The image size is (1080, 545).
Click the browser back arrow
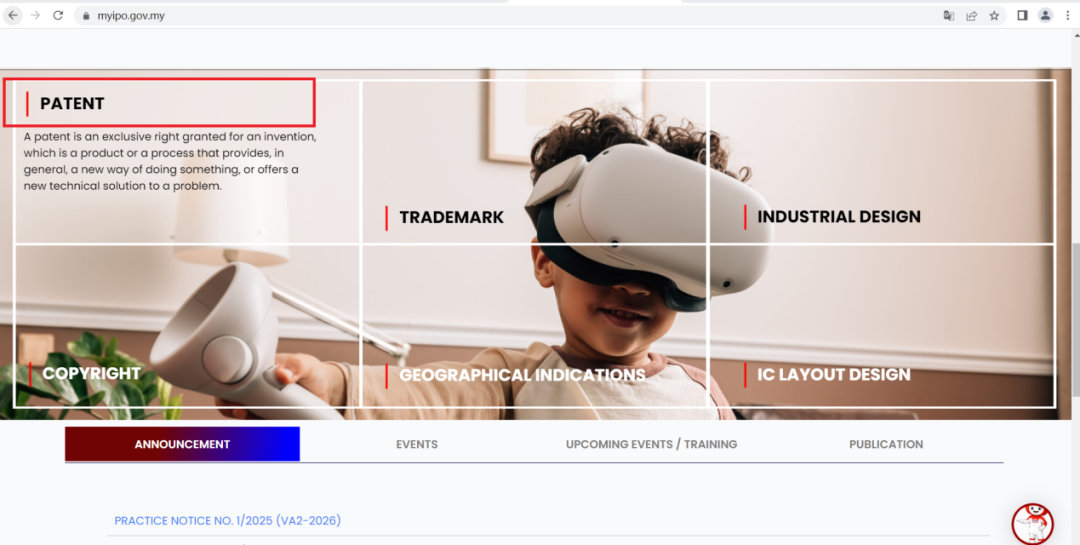coord(13,15)
